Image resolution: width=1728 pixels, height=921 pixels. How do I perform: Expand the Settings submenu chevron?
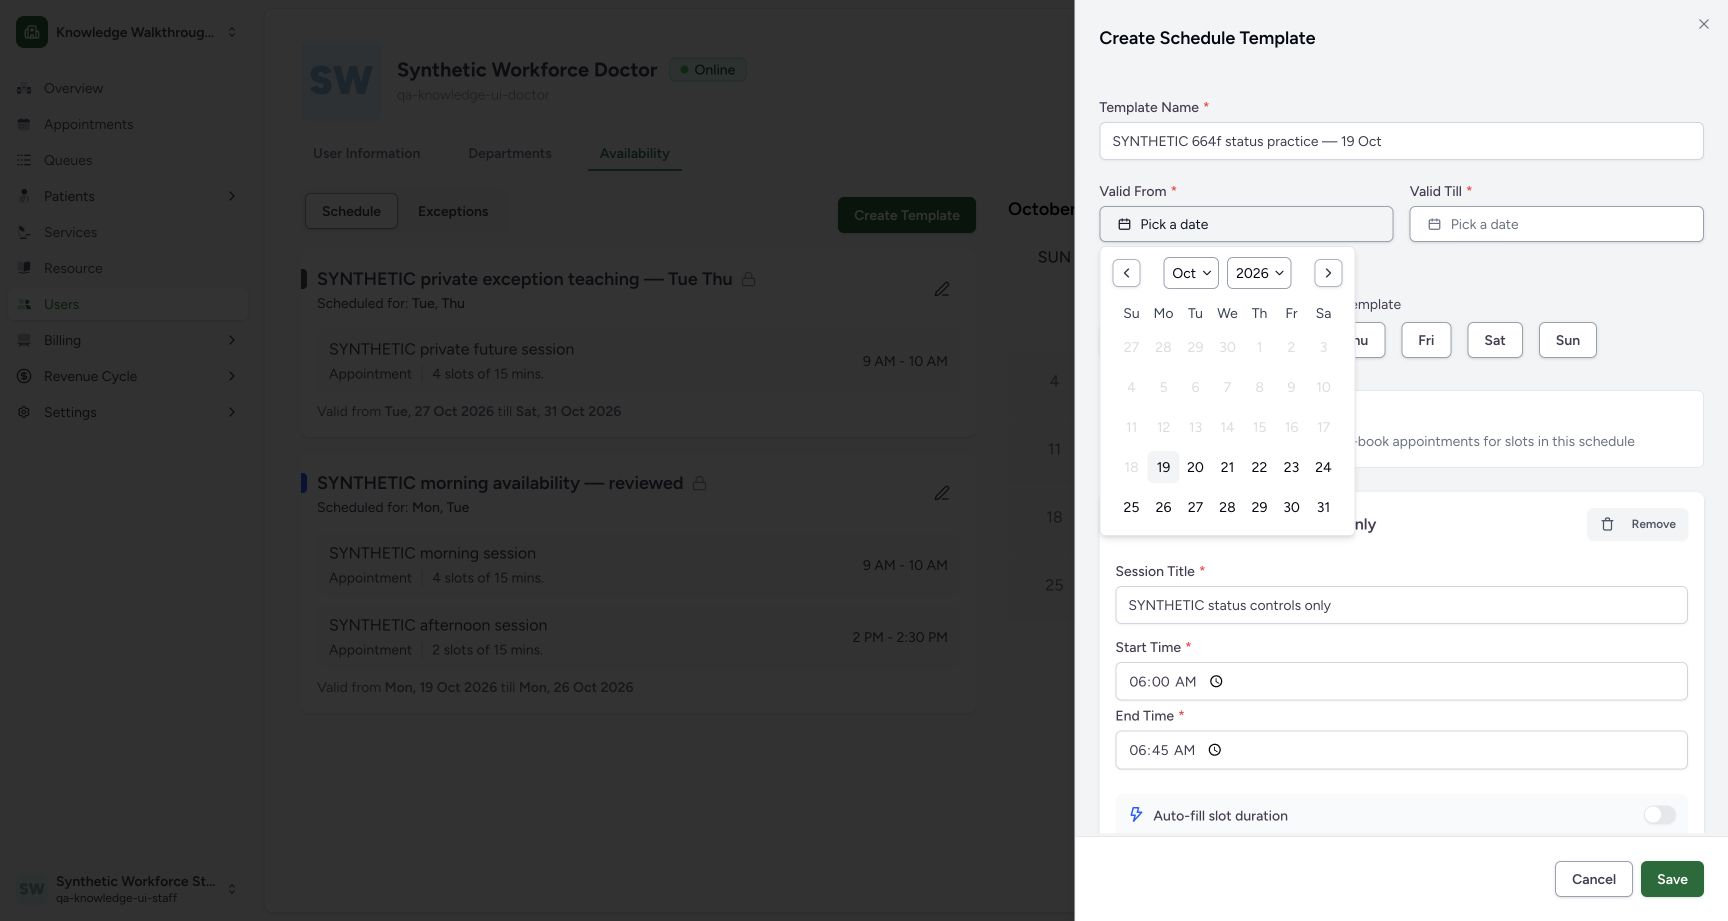click(x=232, y=412)
